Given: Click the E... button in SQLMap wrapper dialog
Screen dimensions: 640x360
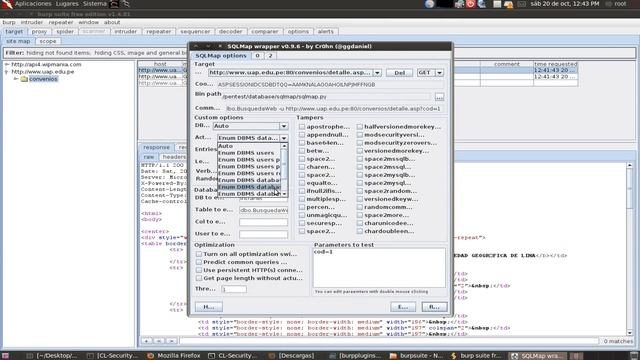Looking at the screenshot, I should pos(403,307).
